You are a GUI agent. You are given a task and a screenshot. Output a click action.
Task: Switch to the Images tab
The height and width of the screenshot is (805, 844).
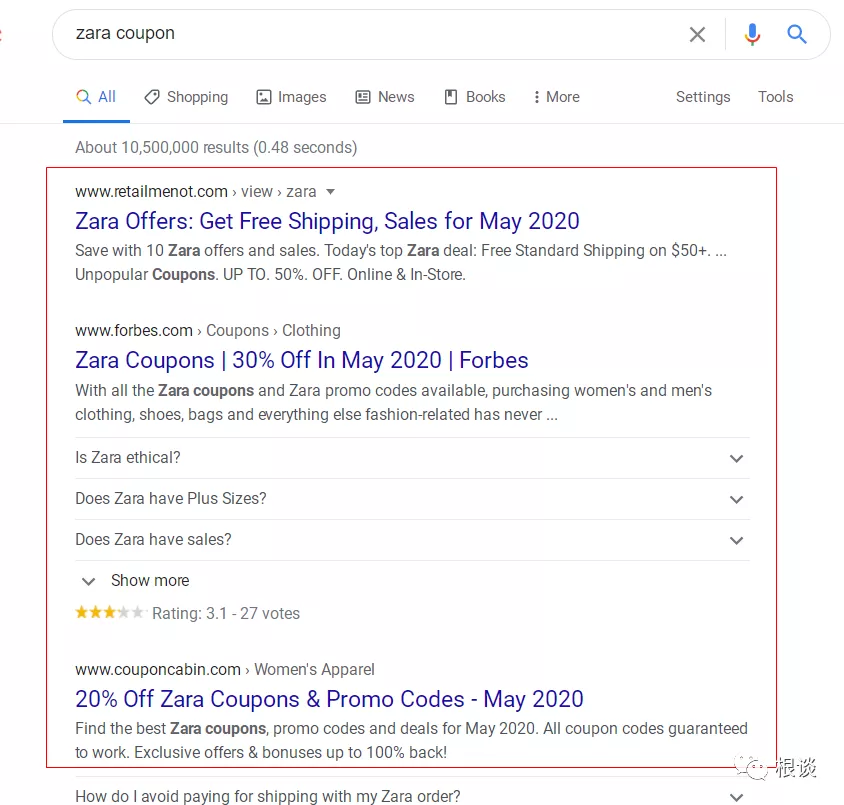point(291,97)
